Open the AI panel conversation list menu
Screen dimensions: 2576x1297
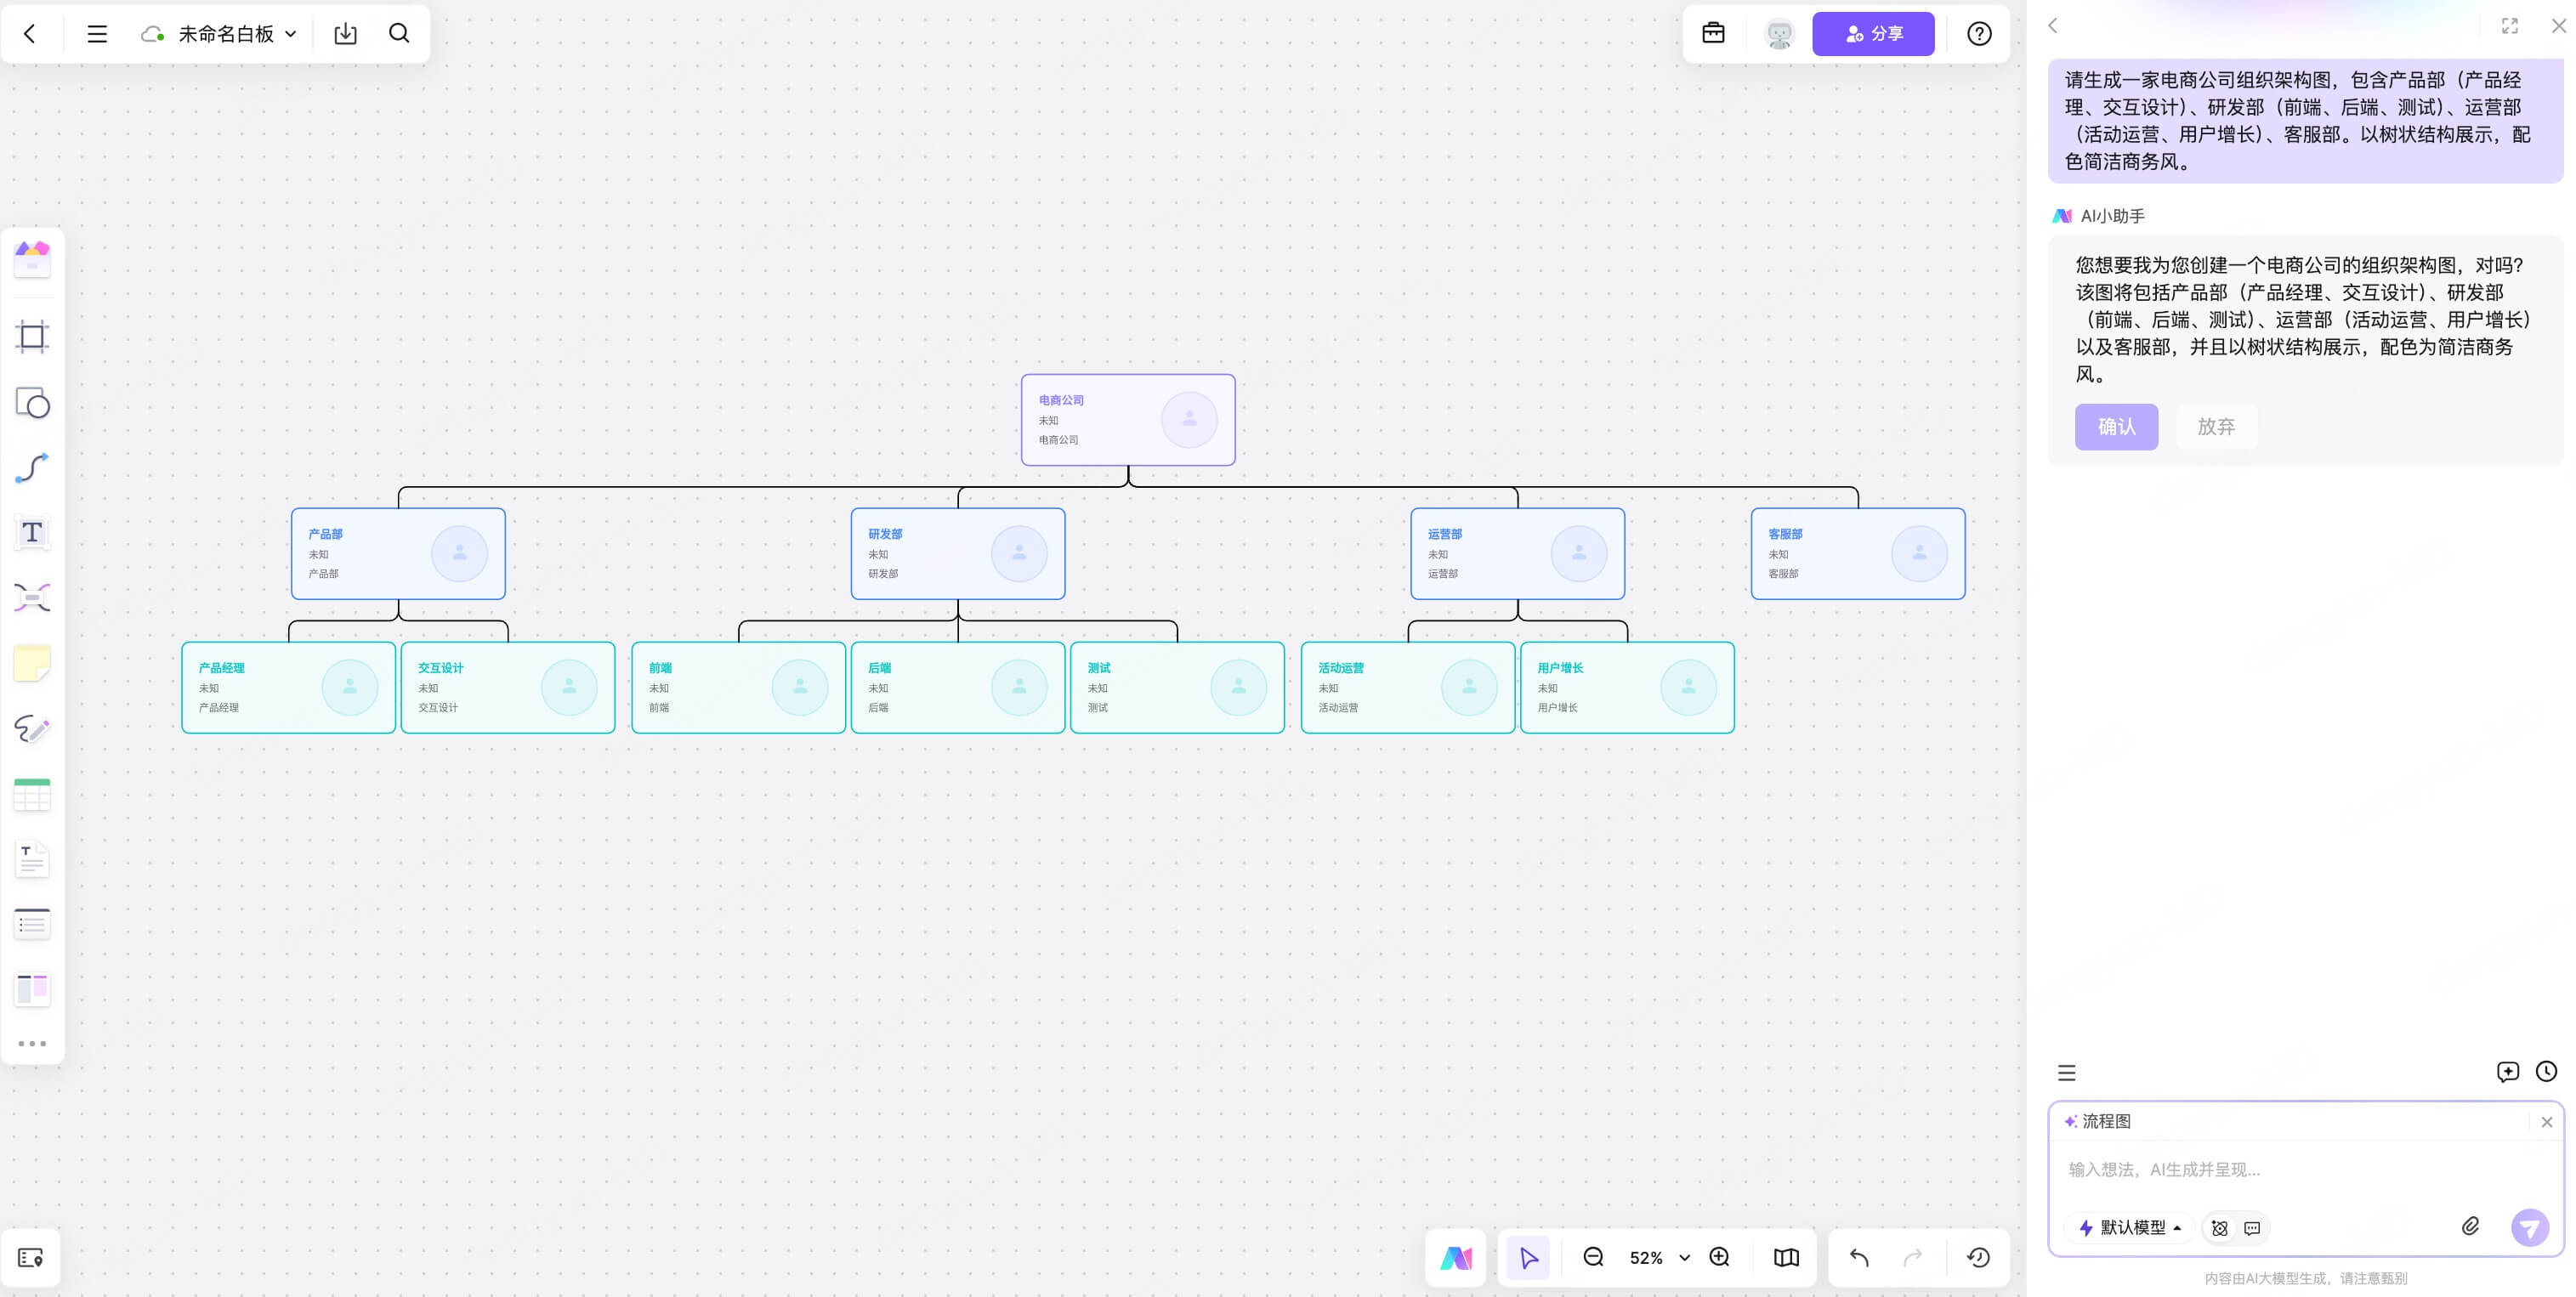coord(2066,1073)
